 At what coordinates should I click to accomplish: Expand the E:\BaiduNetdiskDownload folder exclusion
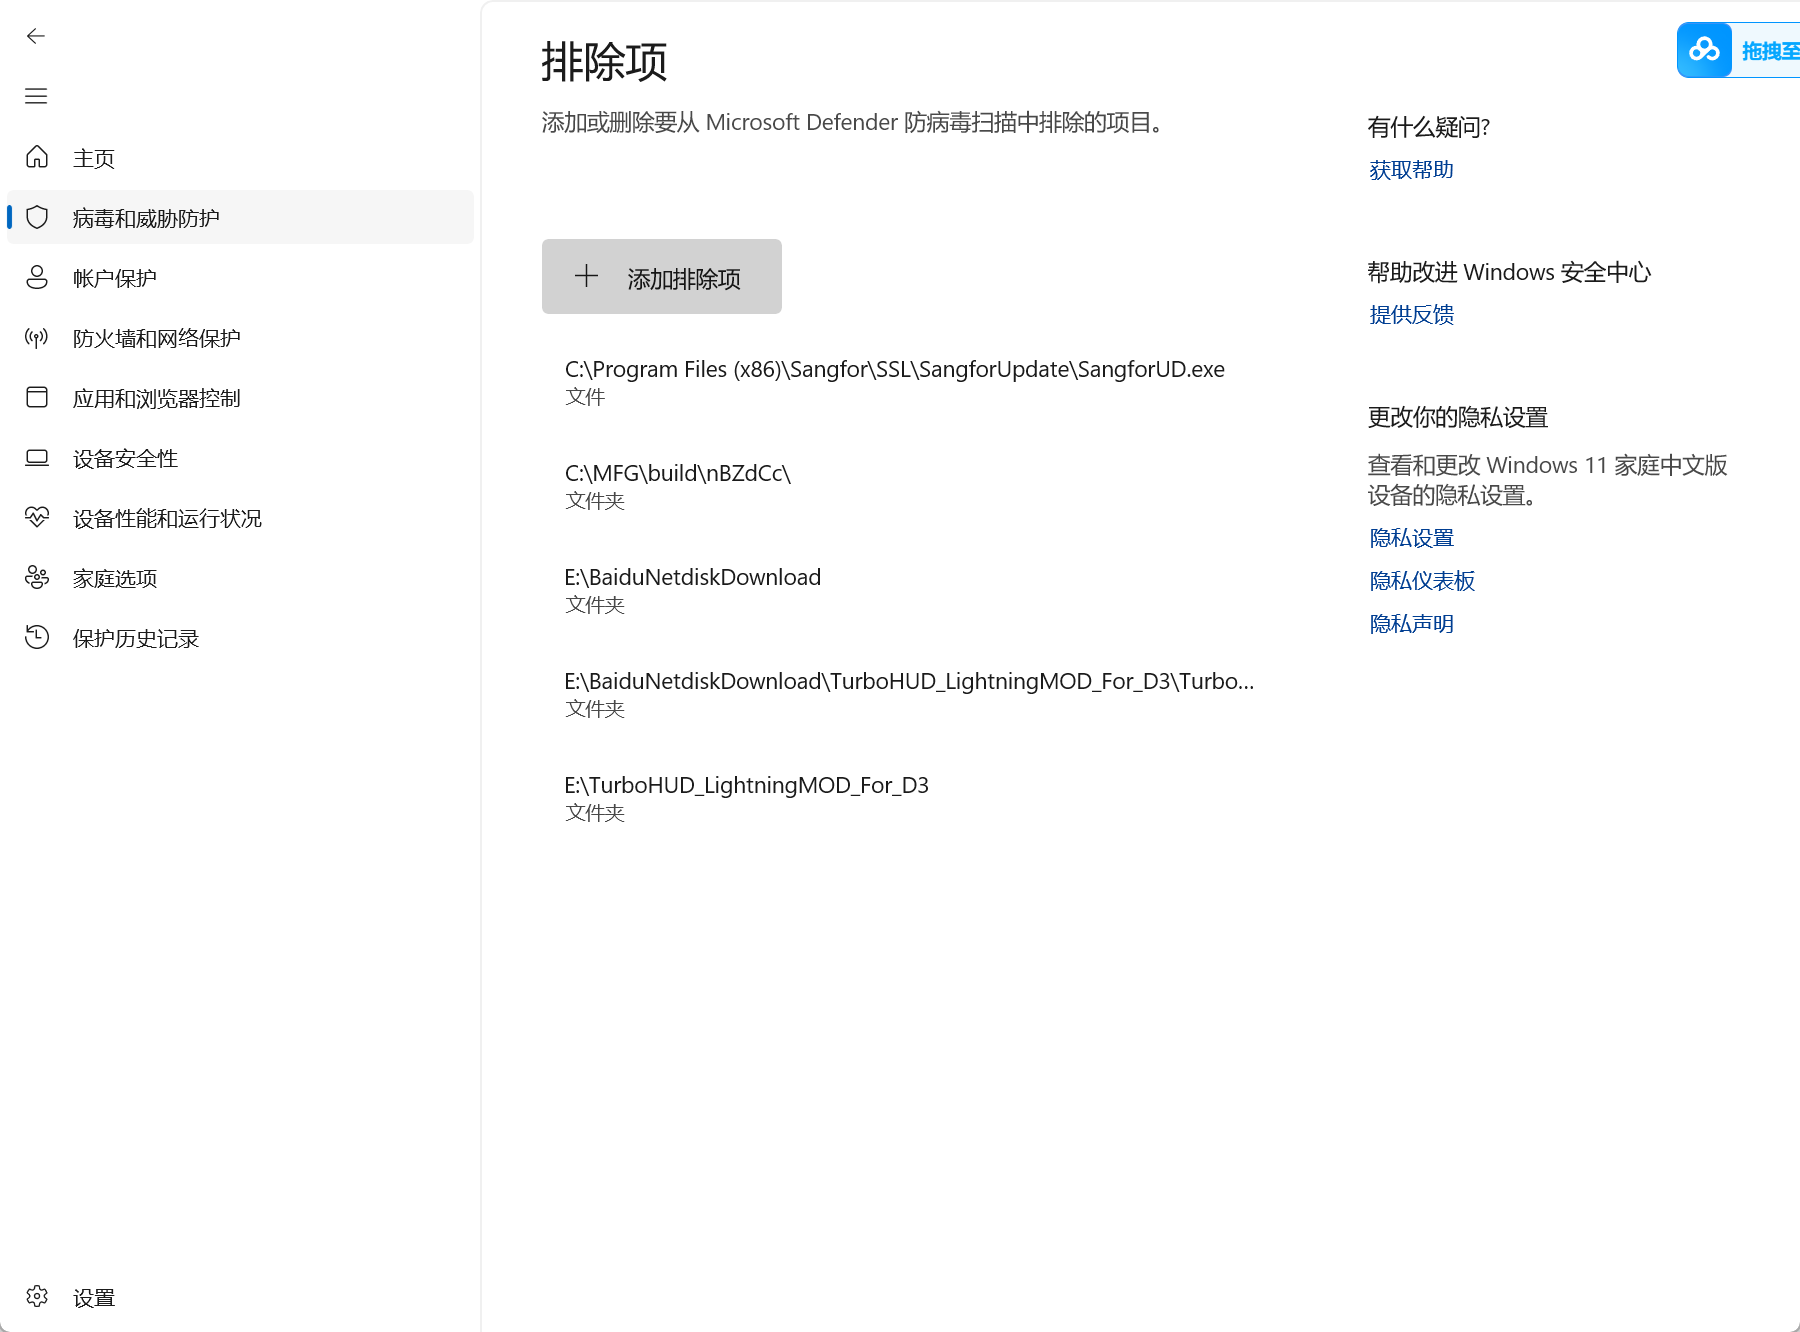(x=692, y=590)
